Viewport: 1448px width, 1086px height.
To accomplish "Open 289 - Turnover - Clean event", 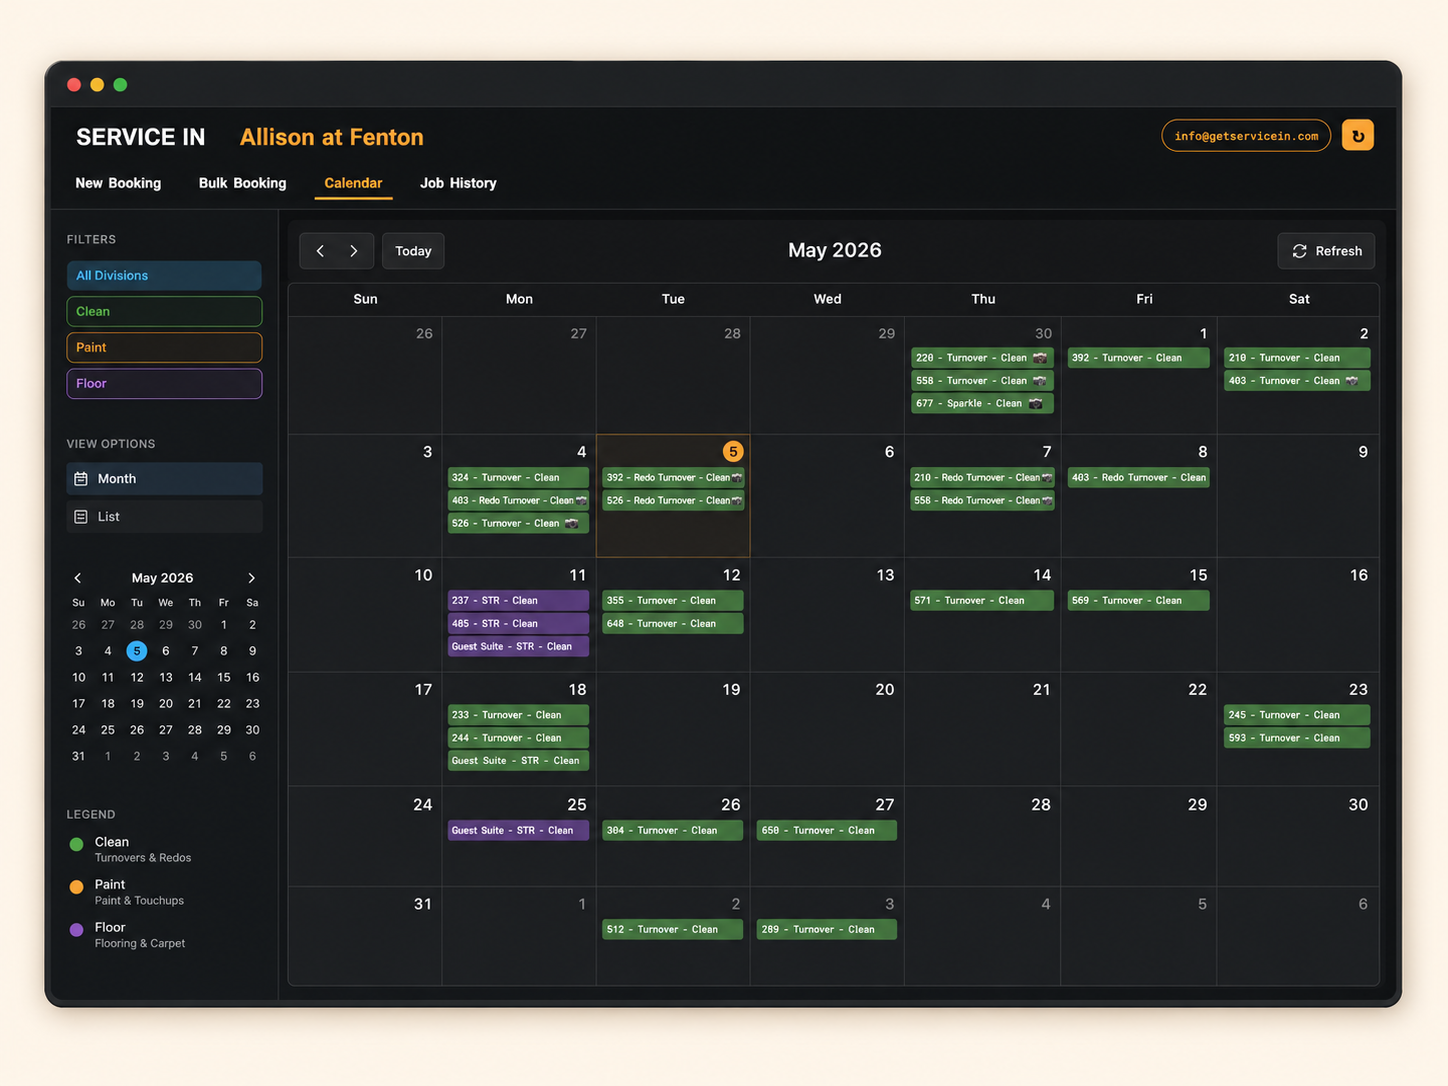I will [827, 930].
